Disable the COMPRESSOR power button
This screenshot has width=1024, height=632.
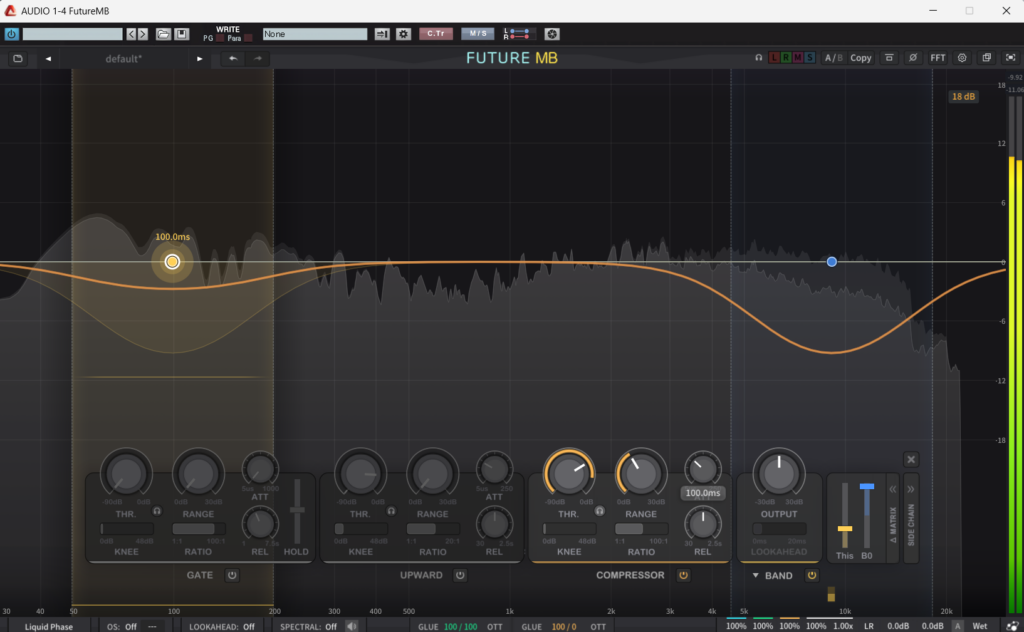(683, 575)
